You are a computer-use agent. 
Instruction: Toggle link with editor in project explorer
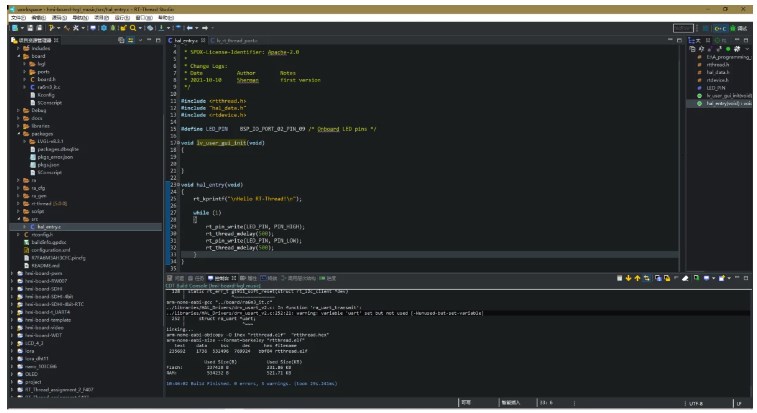(x=130, y=40)
